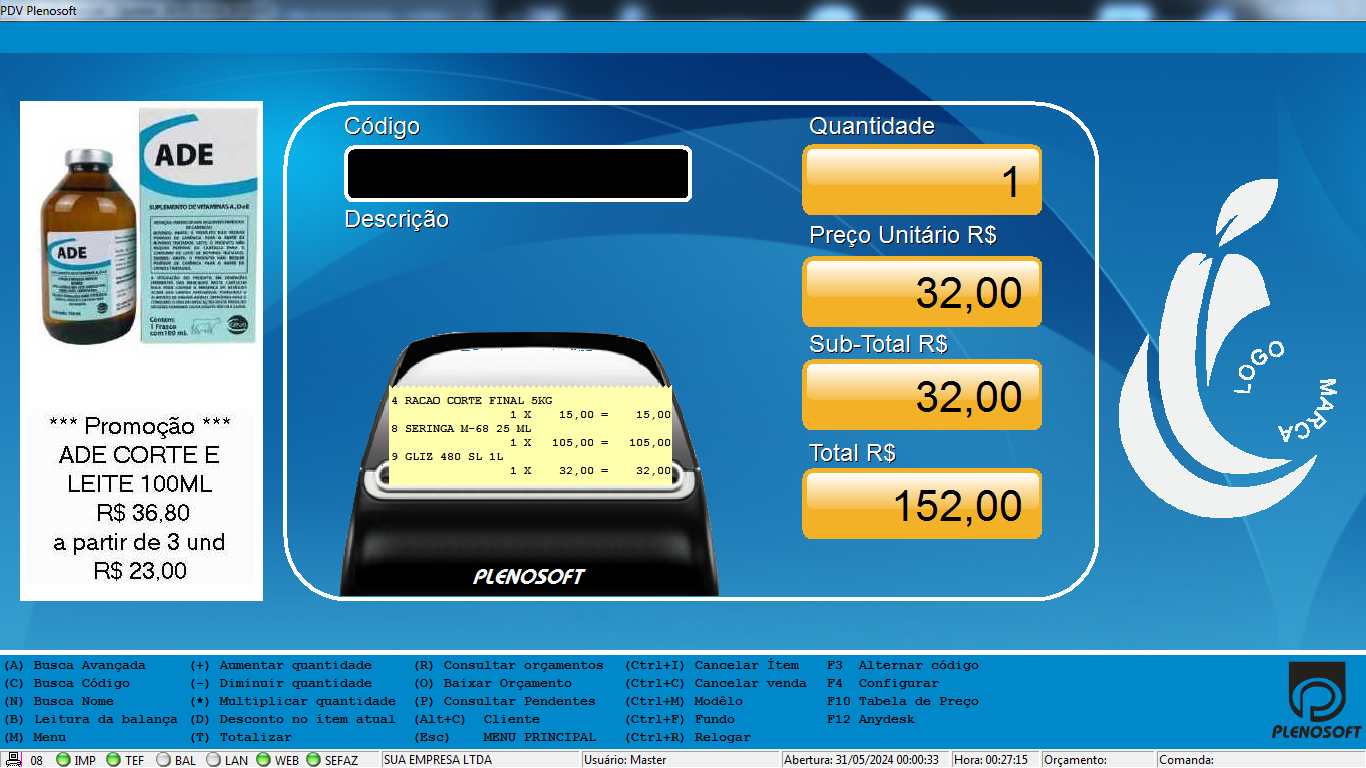
Task: Click '(+) Aumentar quantidade' shortcut
Action: pyautogui.click(x=281, y=665)
